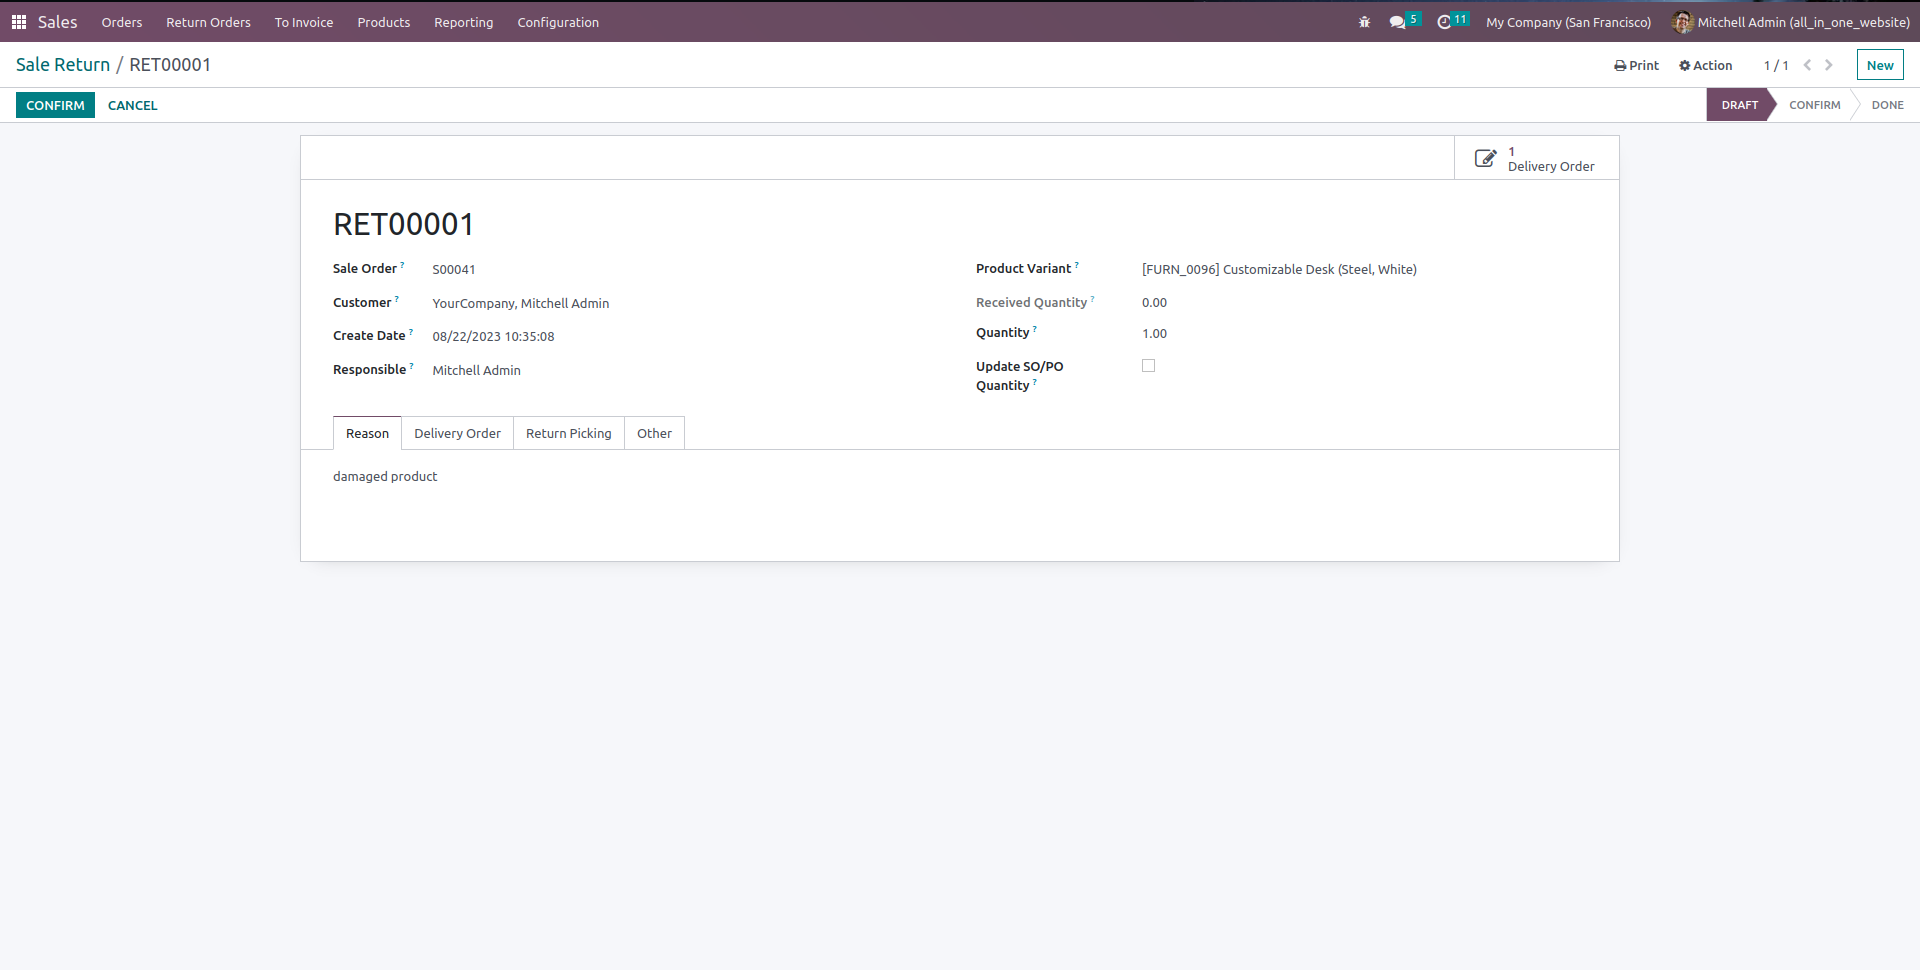
Task: Open the activities clock icon
Action: 1444,22
